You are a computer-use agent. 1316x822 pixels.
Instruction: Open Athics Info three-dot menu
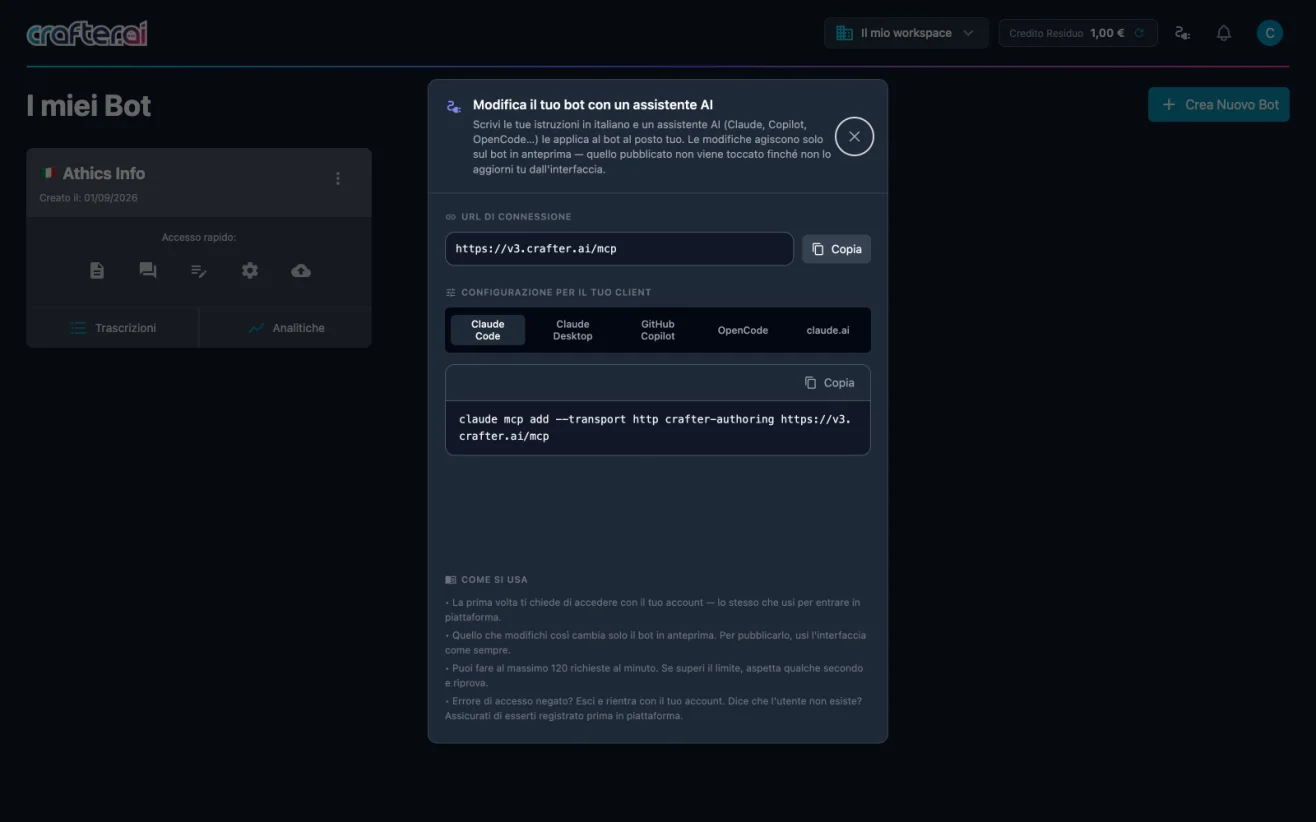click(338, 178)
